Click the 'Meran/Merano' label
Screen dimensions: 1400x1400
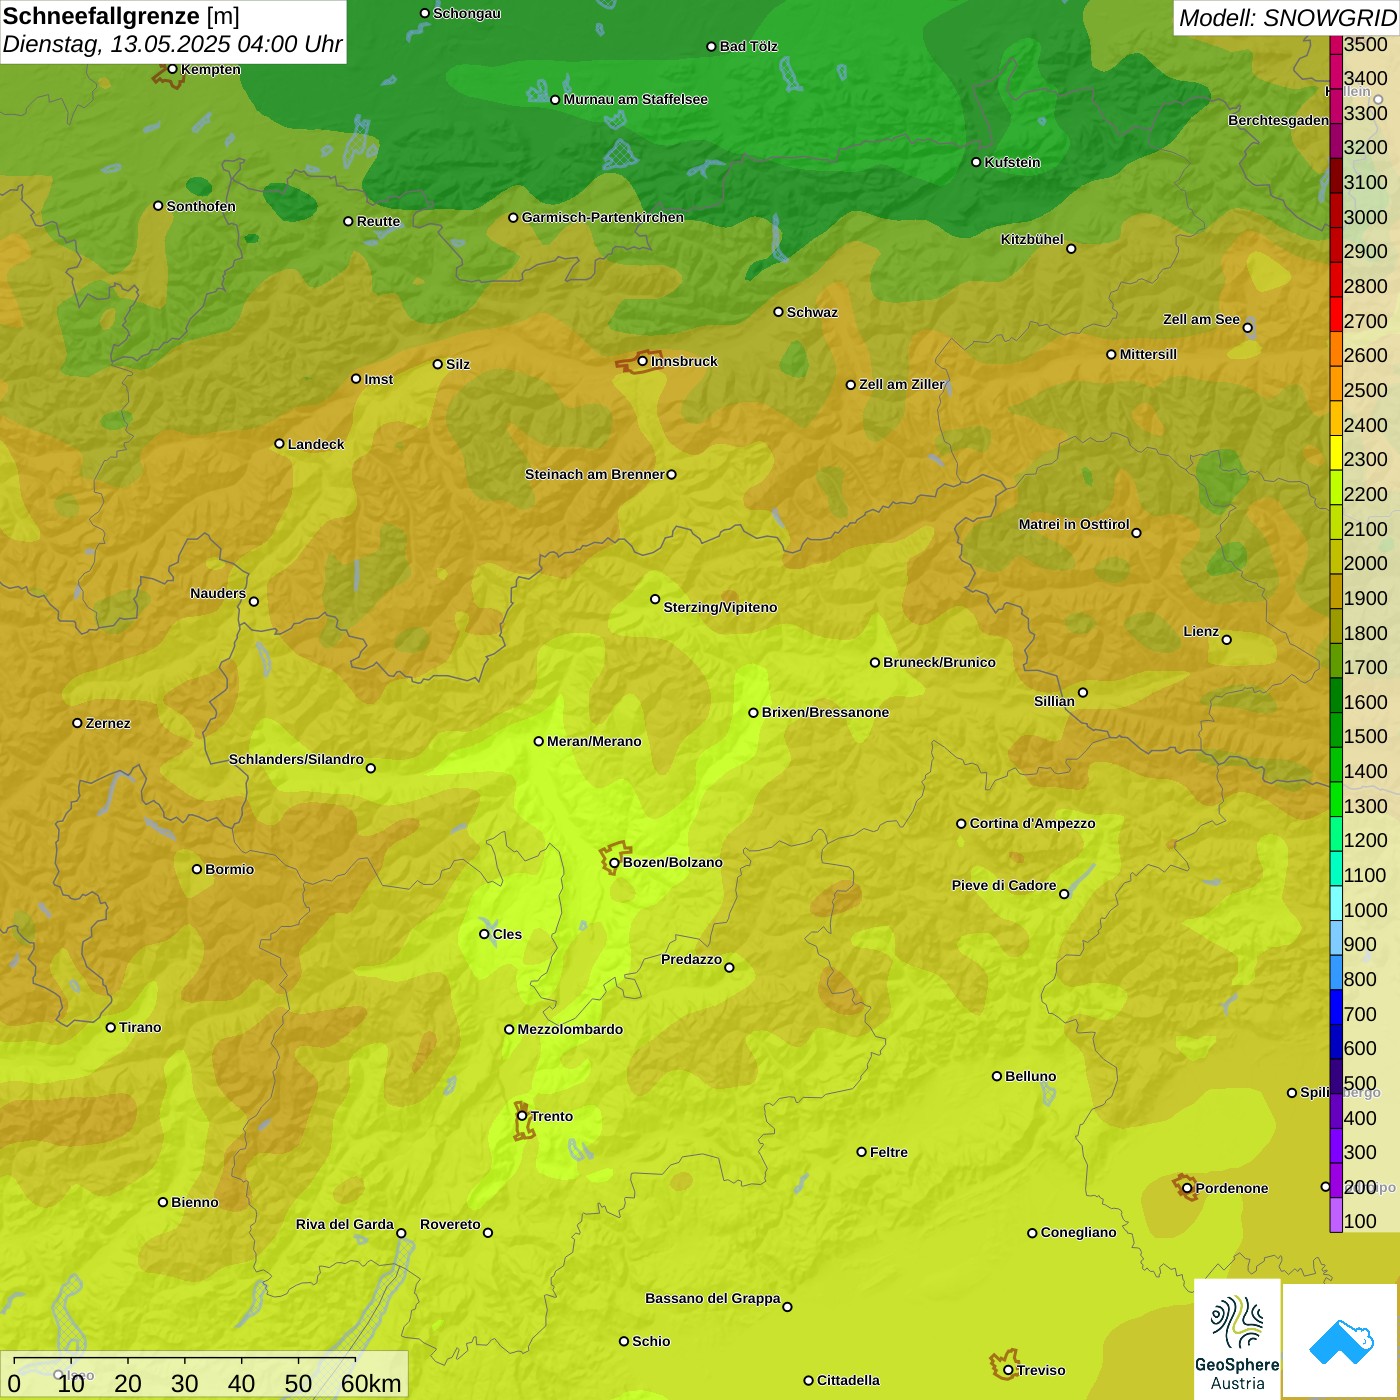[x=594, y=741]
